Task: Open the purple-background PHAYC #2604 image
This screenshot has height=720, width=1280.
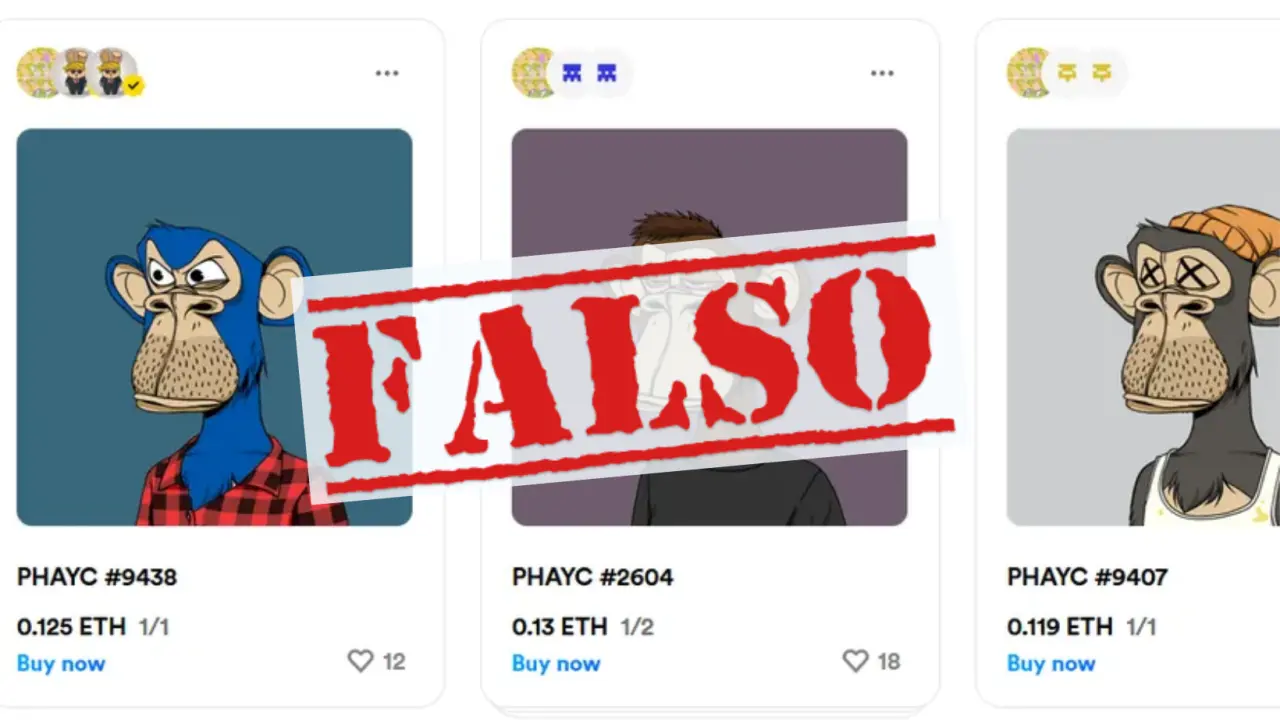Action: 709,327
